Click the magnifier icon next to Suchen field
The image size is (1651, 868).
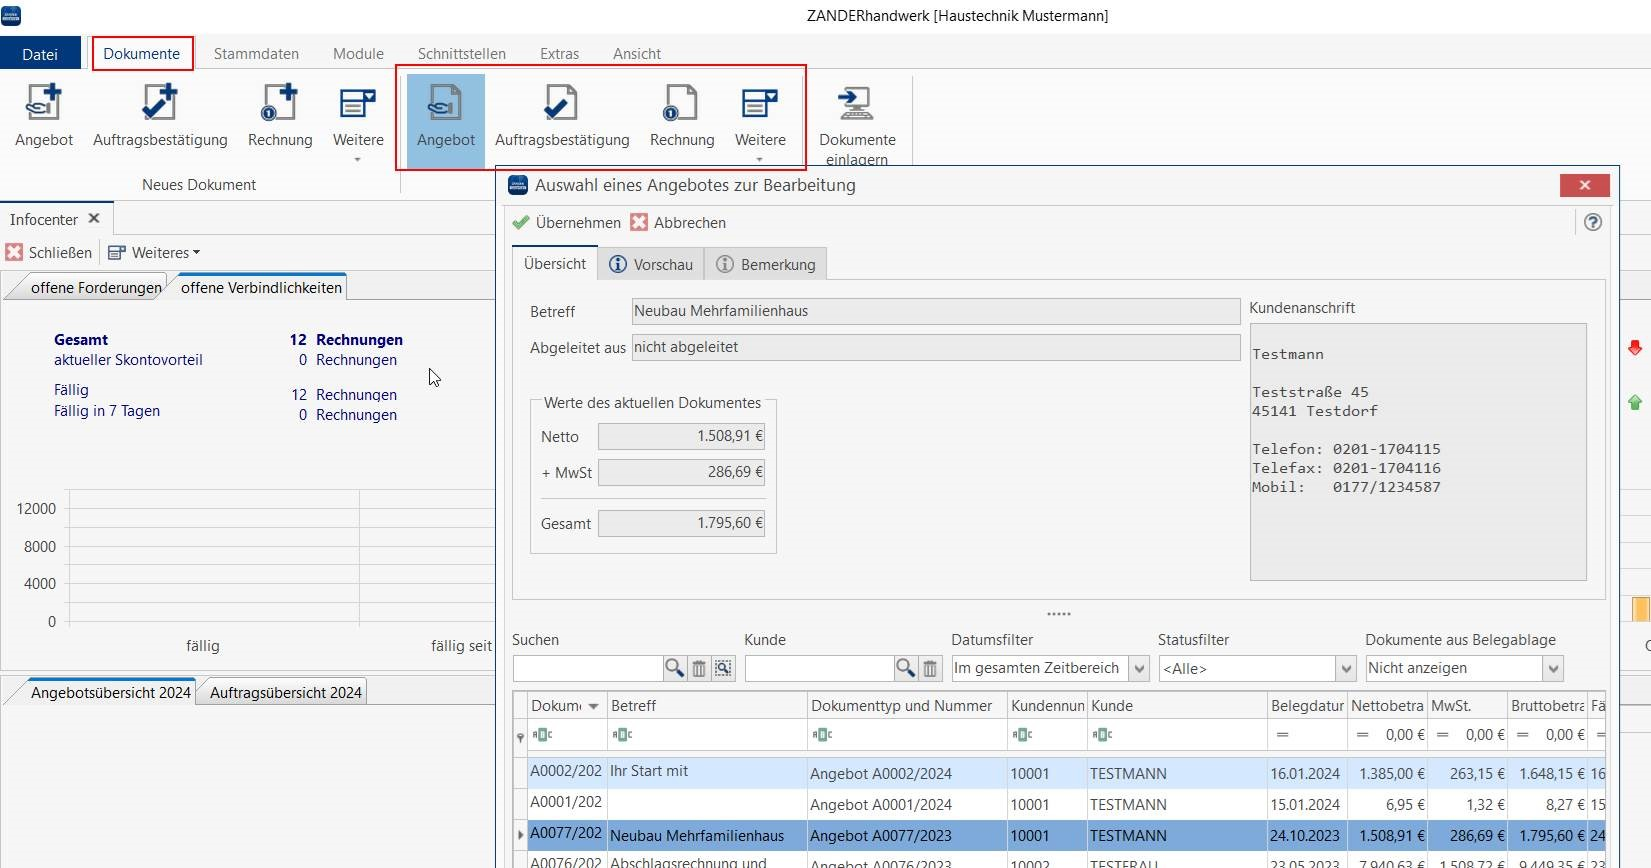coord(675,668)
